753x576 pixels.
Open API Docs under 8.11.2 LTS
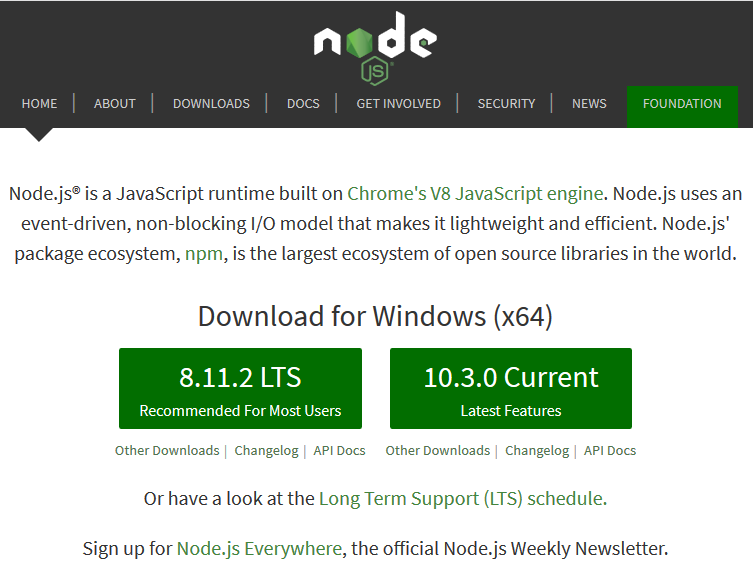(340, 451)
